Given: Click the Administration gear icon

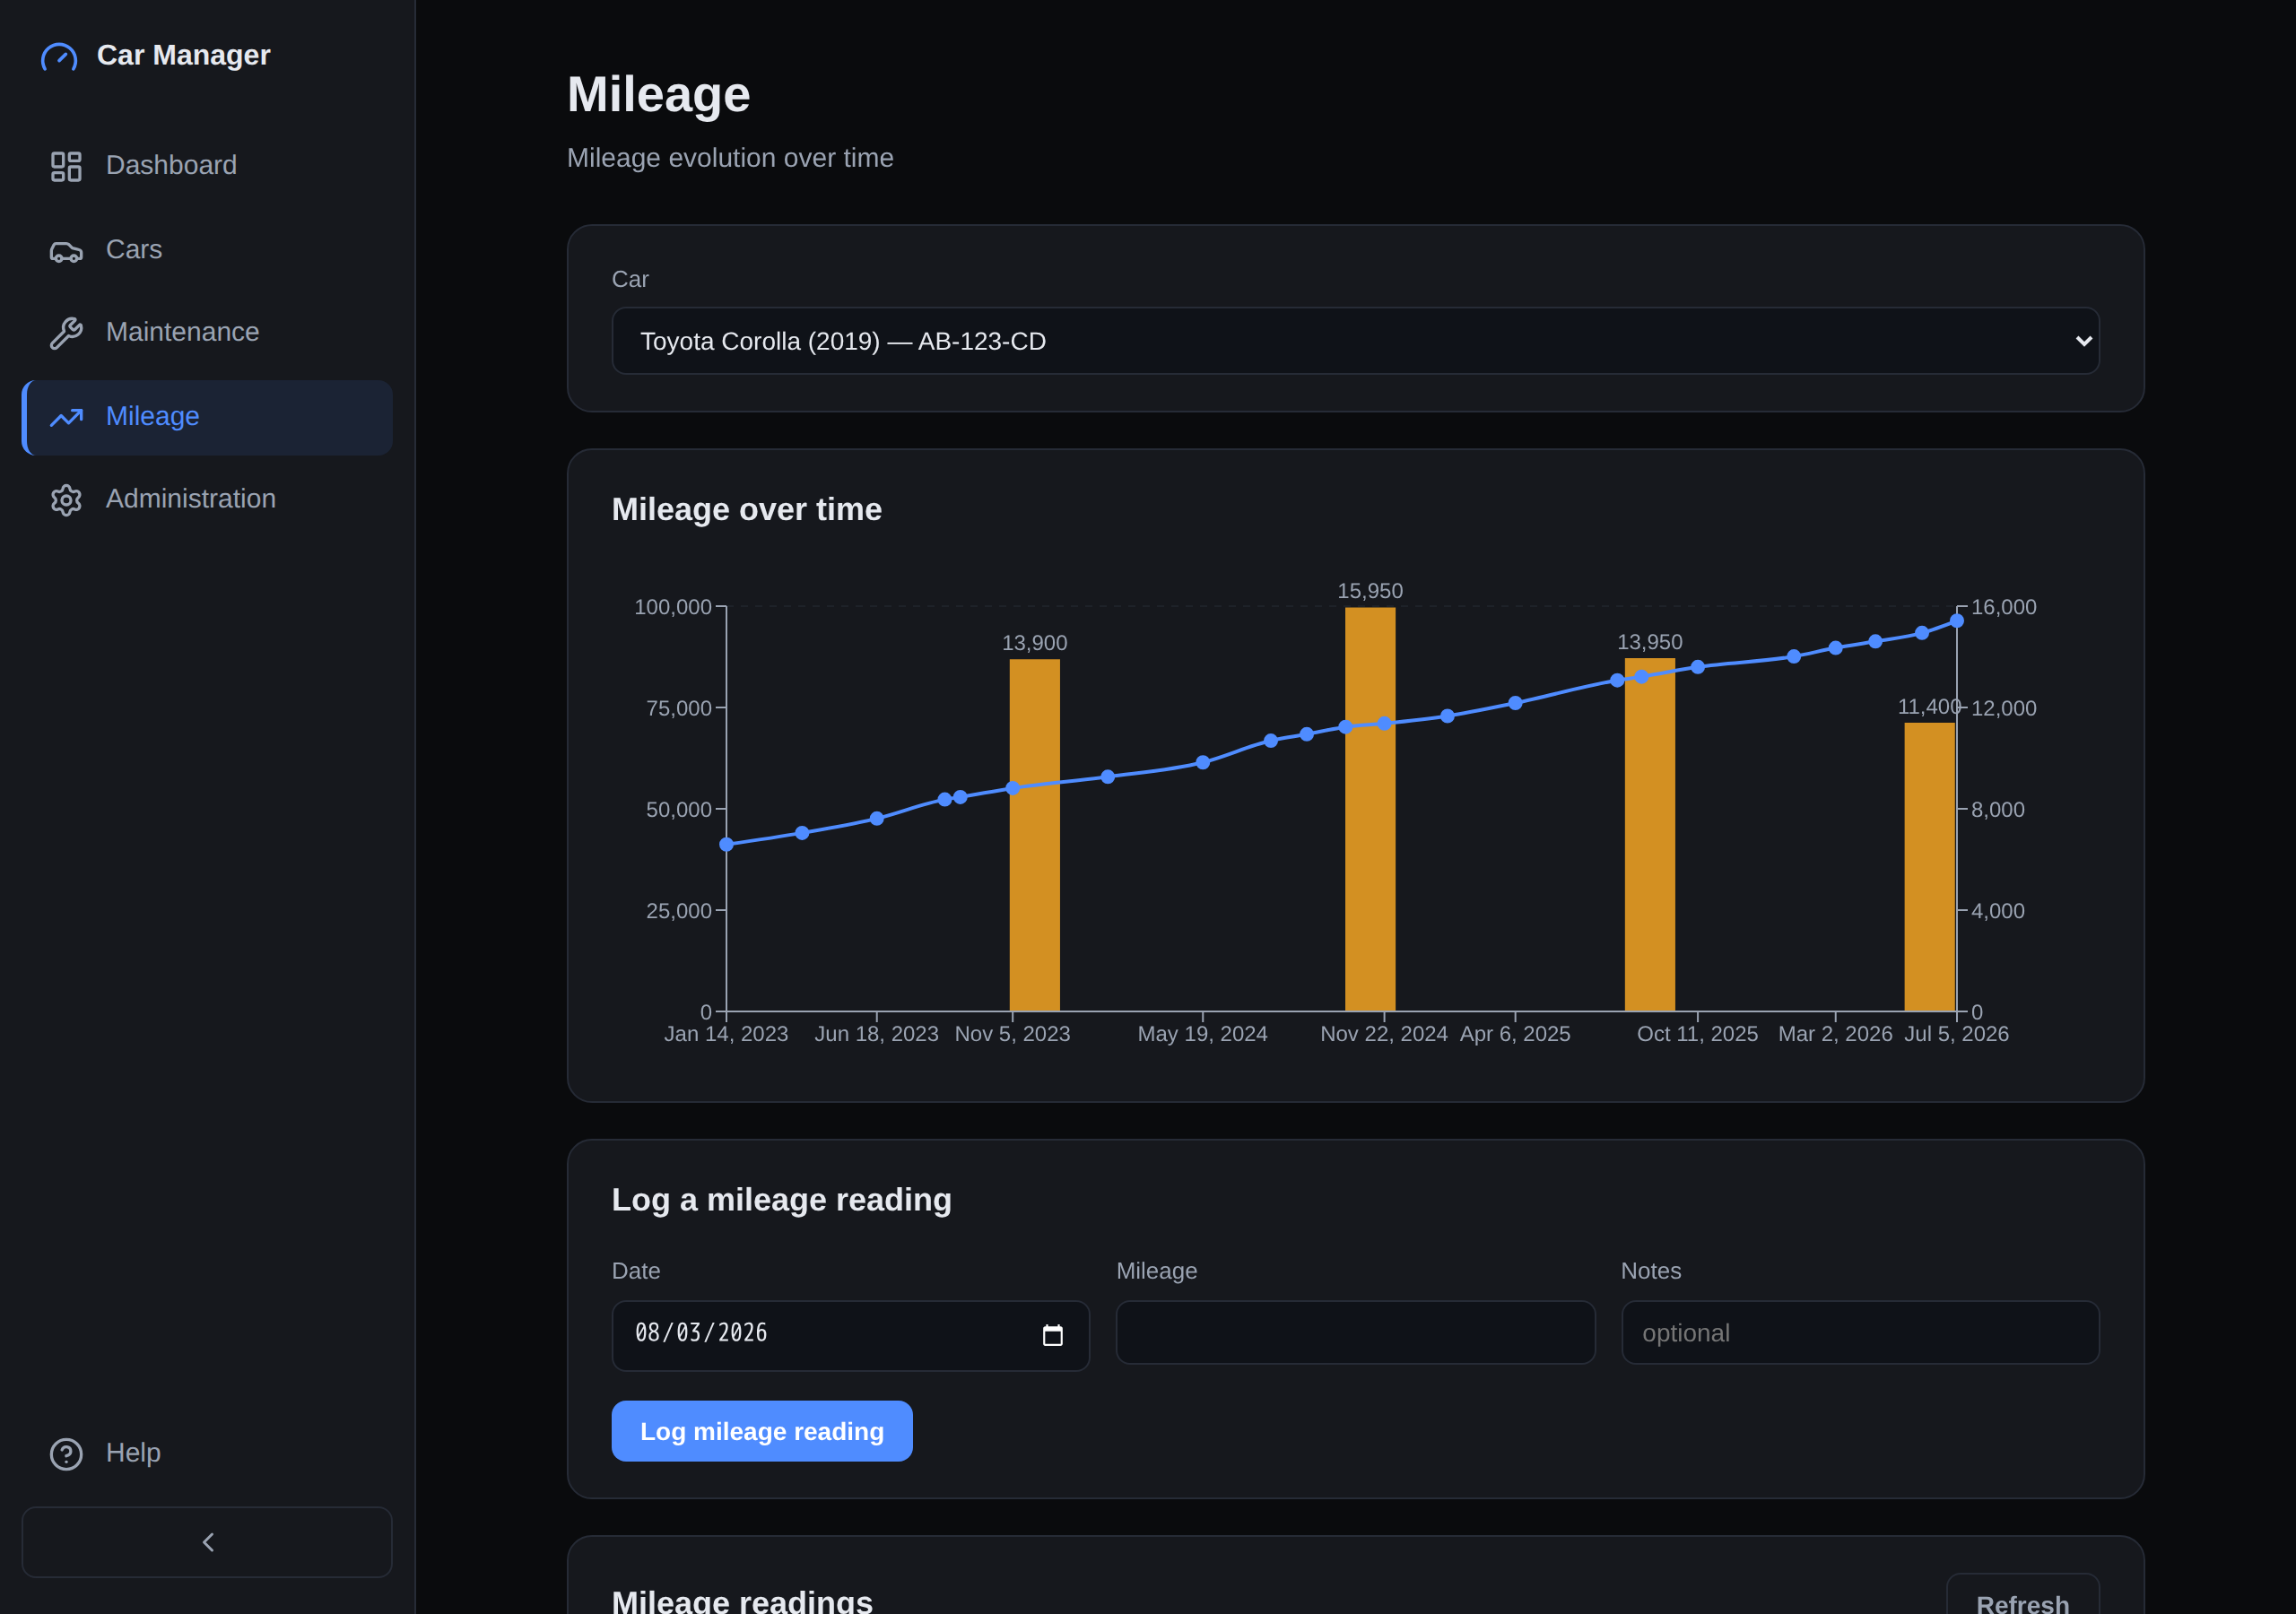Looking at the screenshot, I should [66, 500].
